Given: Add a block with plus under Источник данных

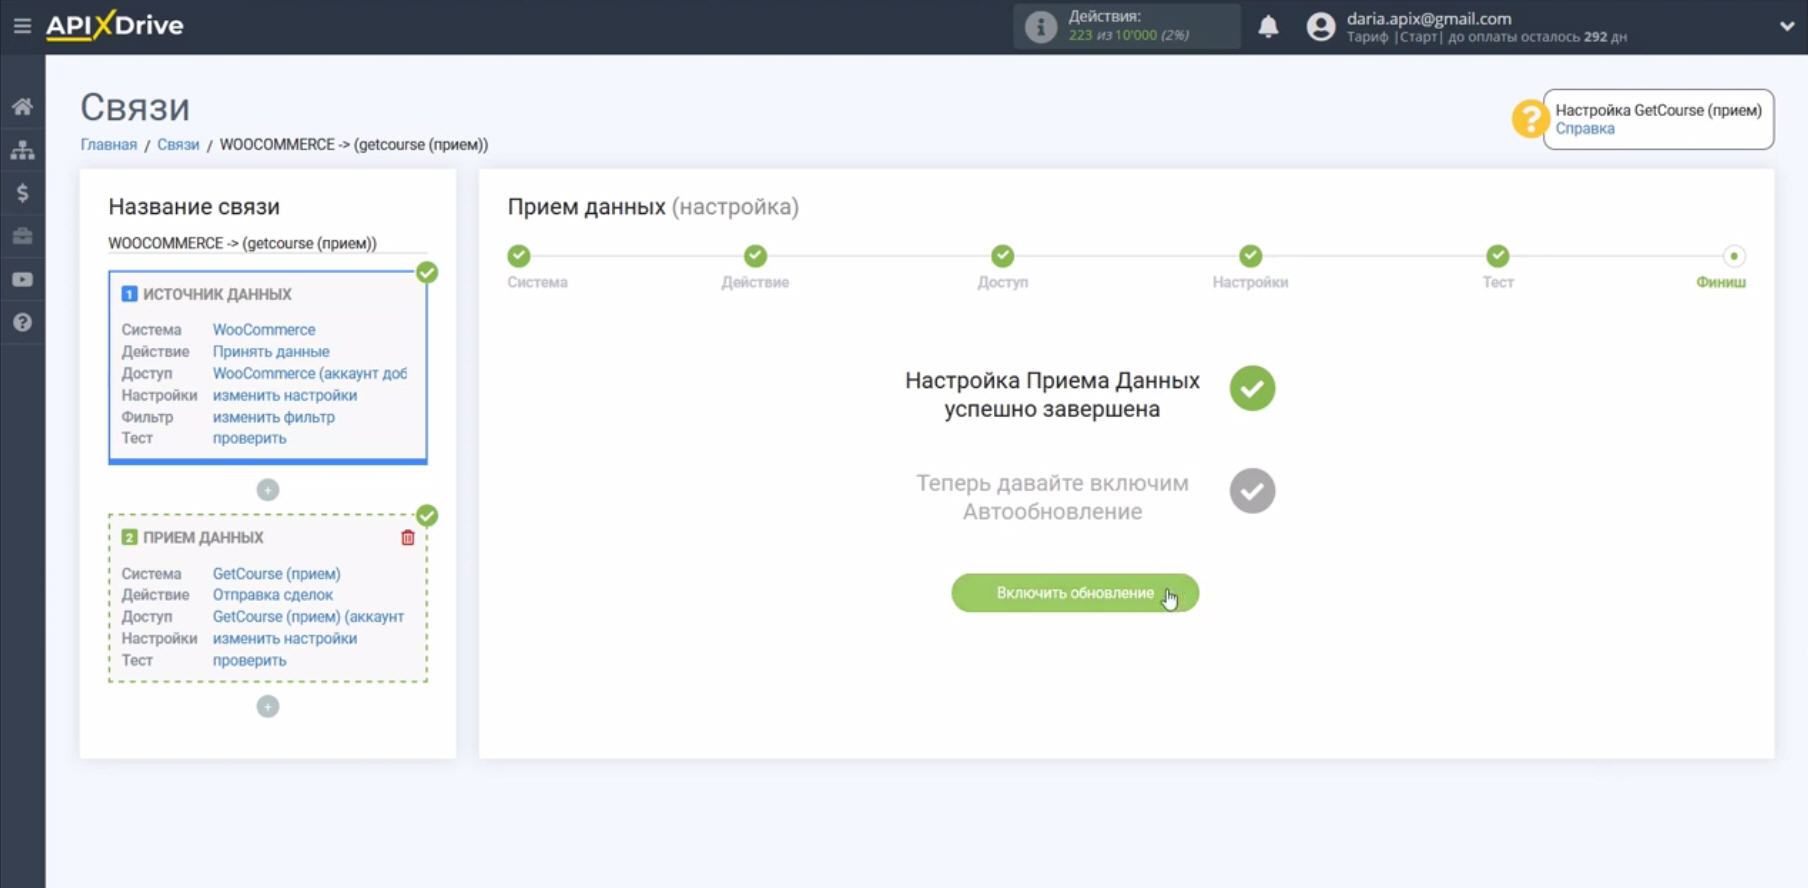Looking at the screenshot, I should pos(268,490).
